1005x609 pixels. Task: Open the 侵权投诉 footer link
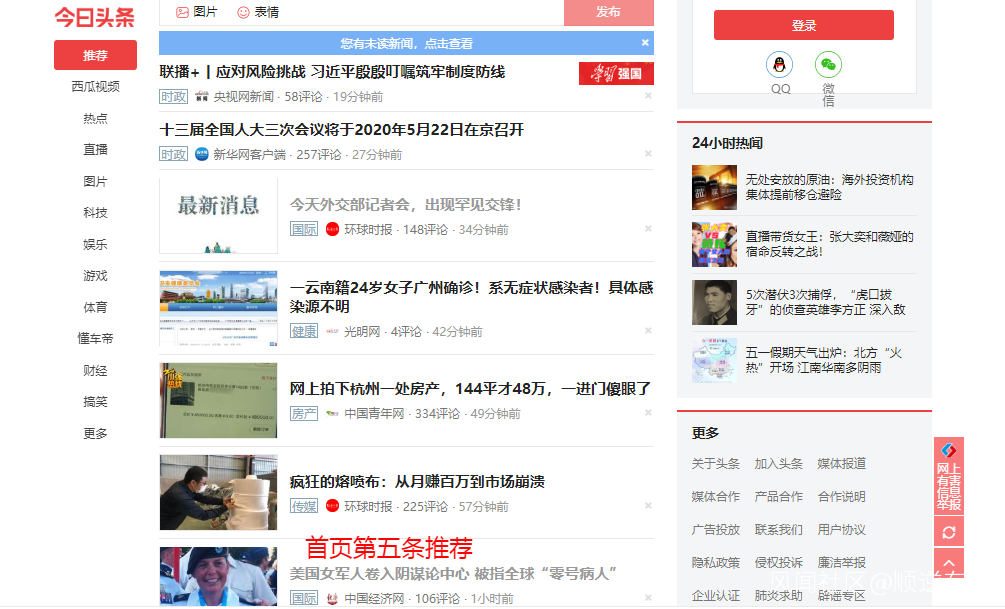(x=778, y=562)
